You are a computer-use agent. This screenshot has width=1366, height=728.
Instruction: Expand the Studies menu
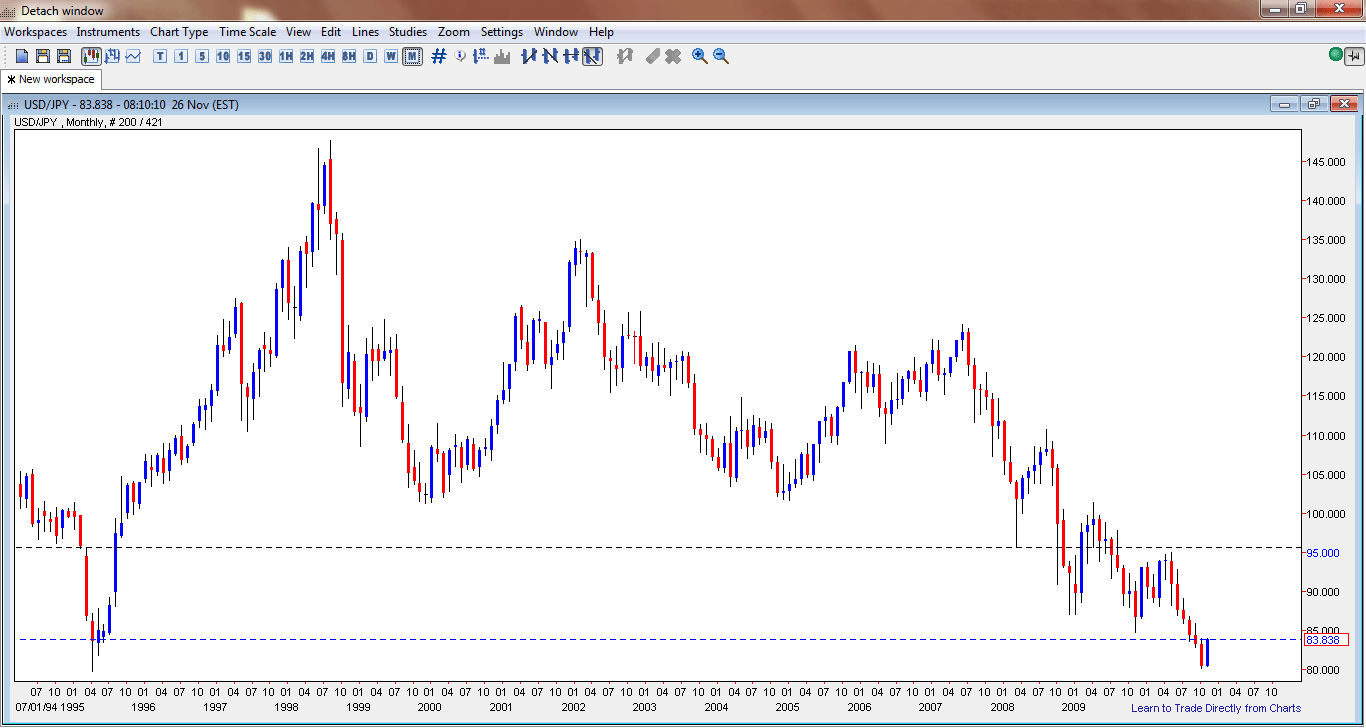tap(407, 32)
